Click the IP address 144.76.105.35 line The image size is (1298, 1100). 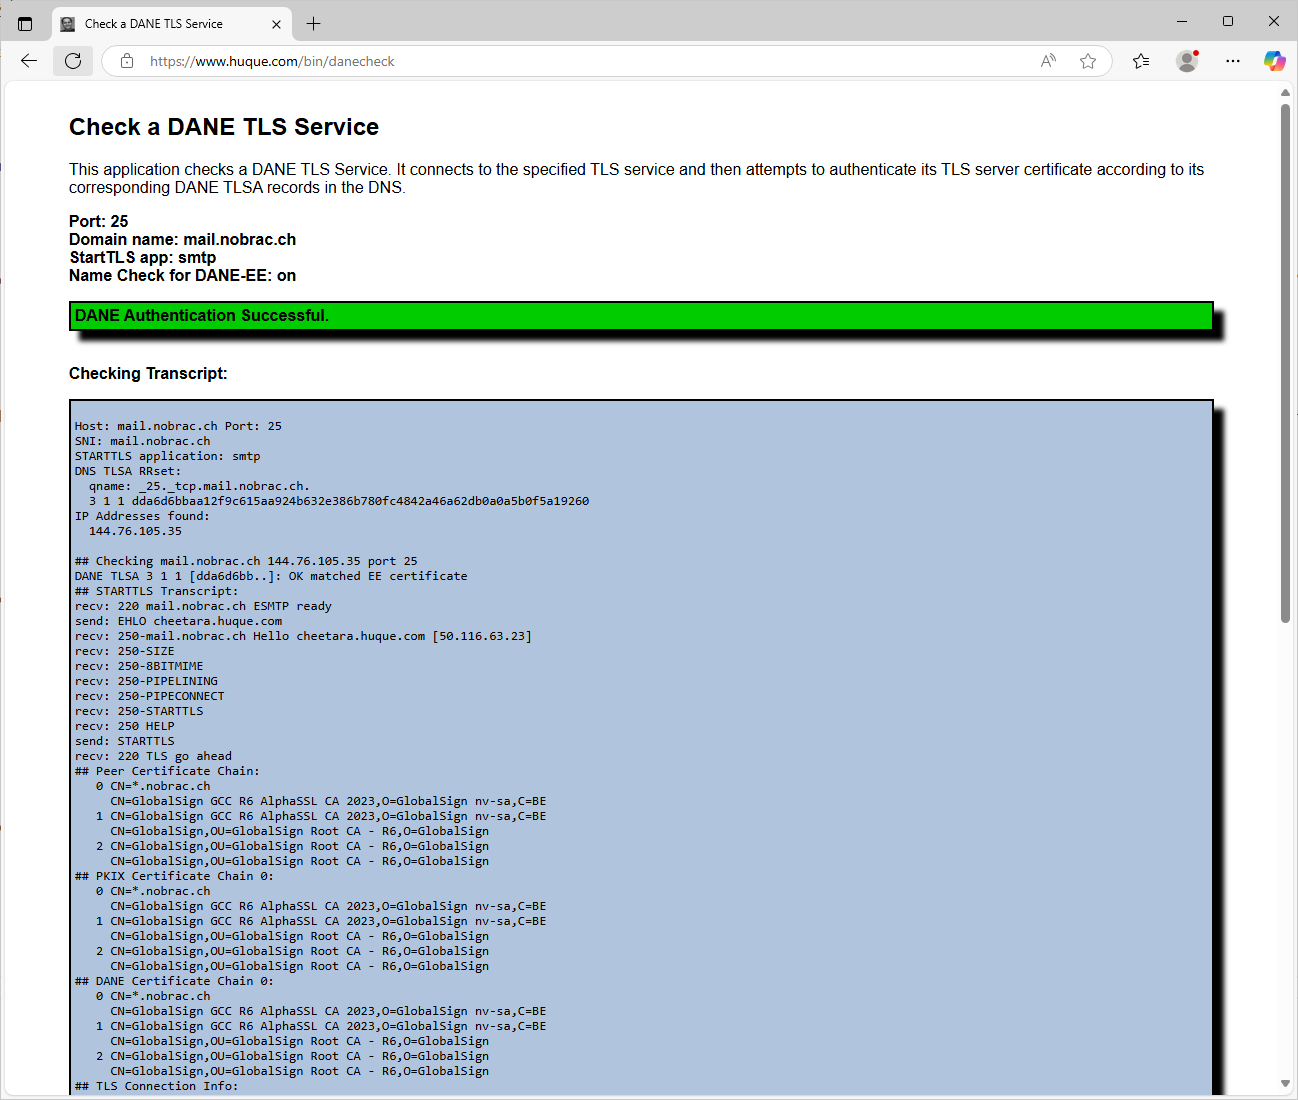(135, 531)
